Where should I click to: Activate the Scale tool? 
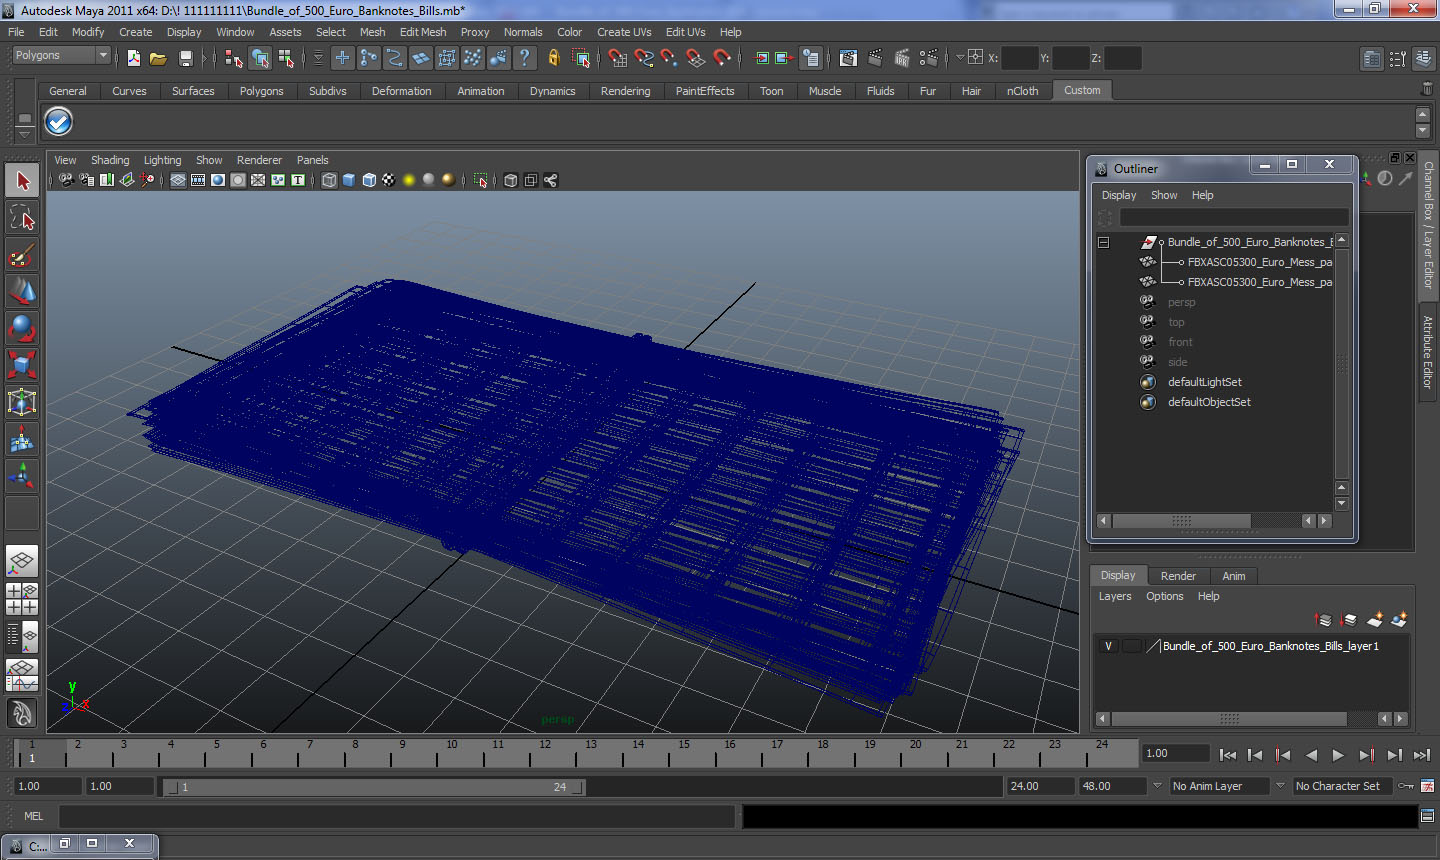point(22,366)
